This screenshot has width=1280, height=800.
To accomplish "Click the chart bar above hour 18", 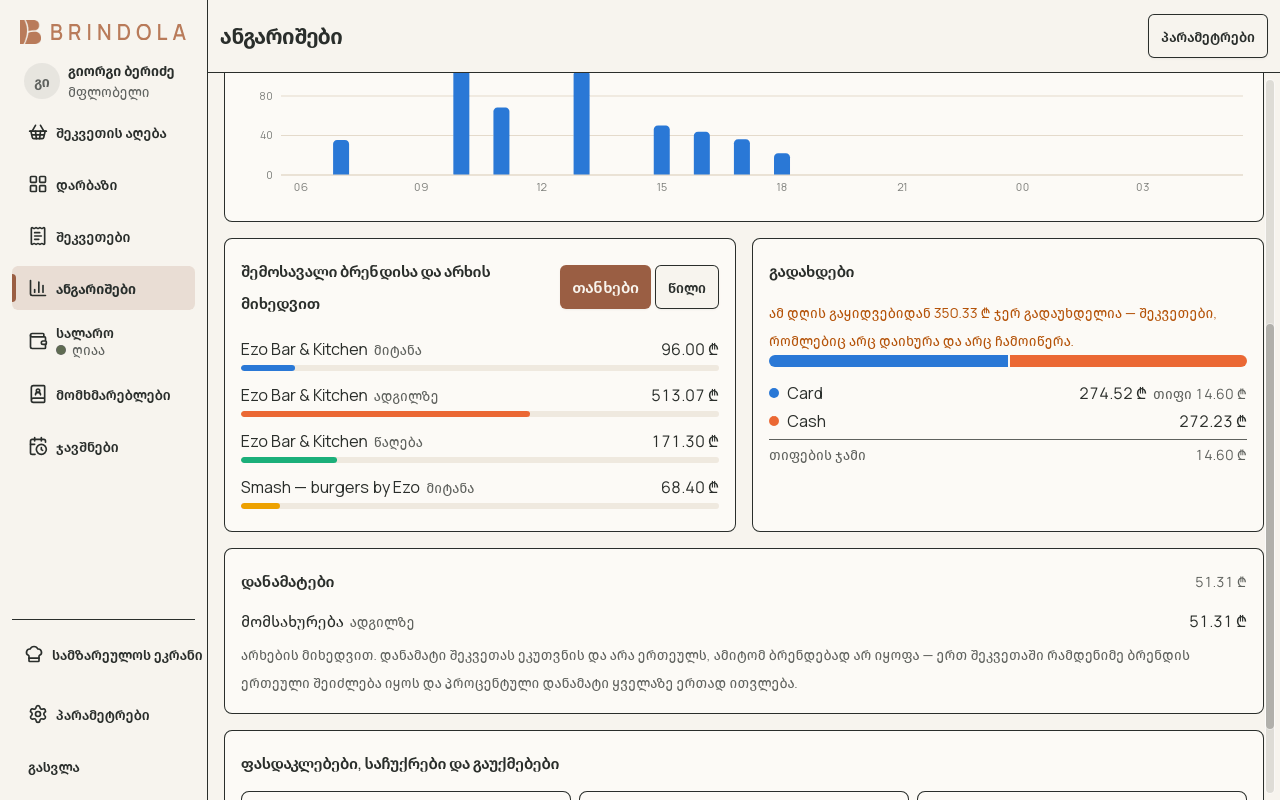I will click(x=782, y=164).
